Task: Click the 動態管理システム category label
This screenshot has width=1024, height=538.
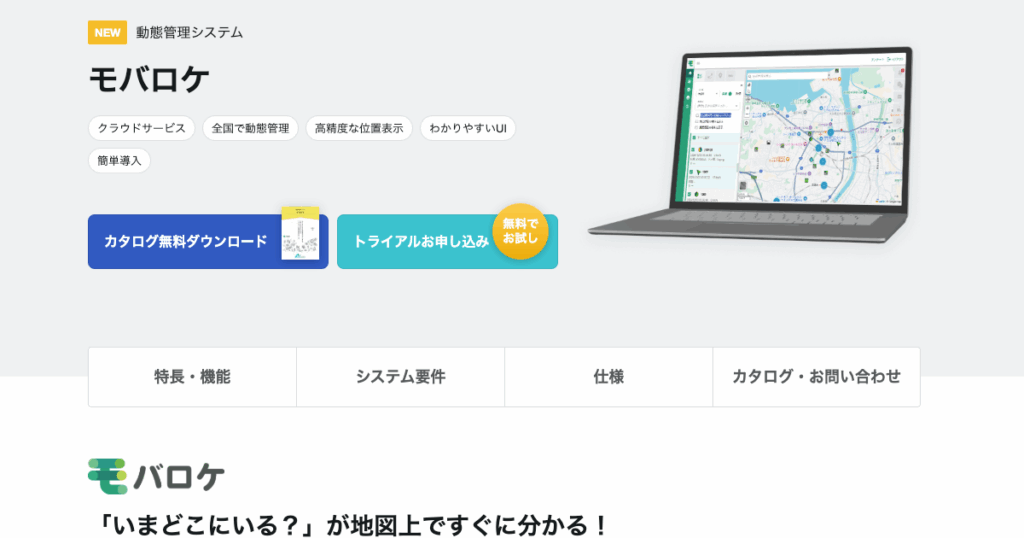Action: [190, 32]
